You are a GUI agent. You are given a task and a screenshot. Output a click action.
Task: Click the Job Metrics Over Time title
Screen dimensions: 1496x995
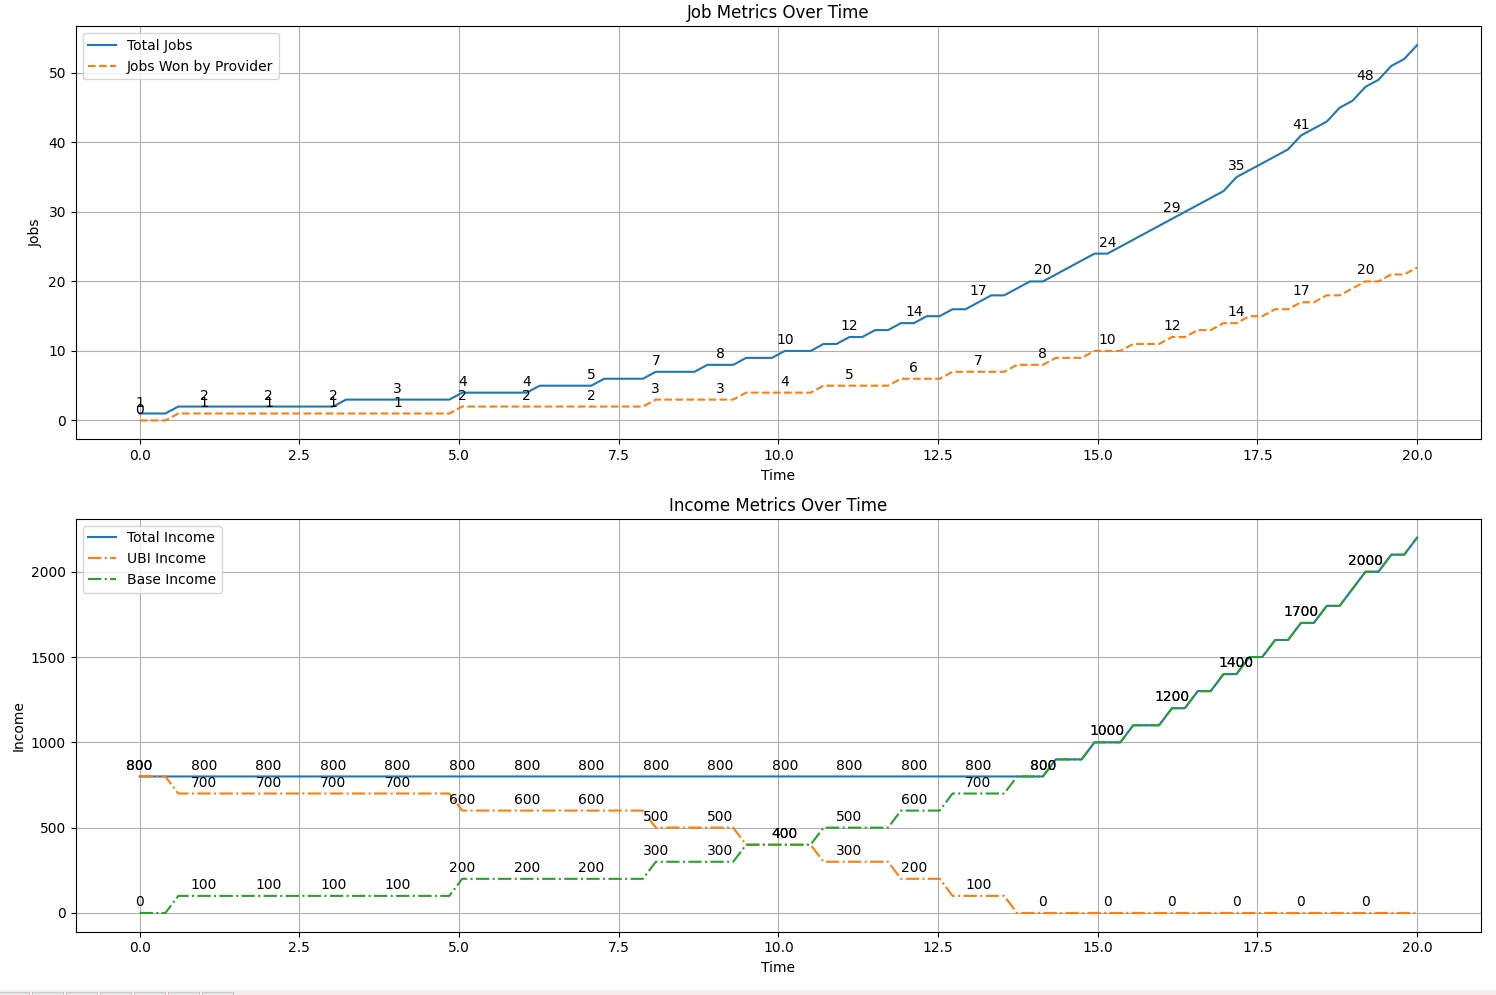tap(777, 12)
